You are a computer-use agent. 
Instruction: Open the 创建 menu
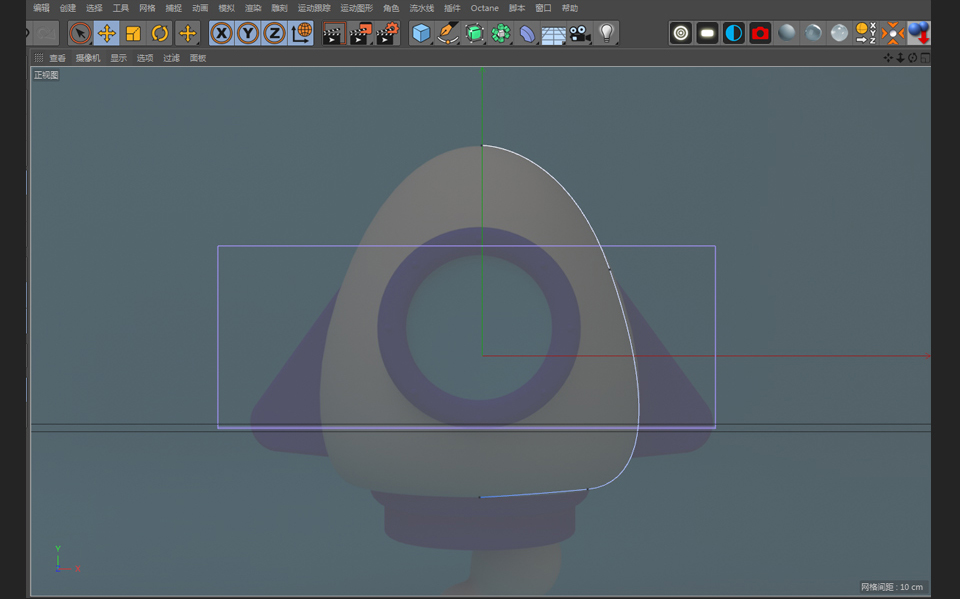click(67, 8)
